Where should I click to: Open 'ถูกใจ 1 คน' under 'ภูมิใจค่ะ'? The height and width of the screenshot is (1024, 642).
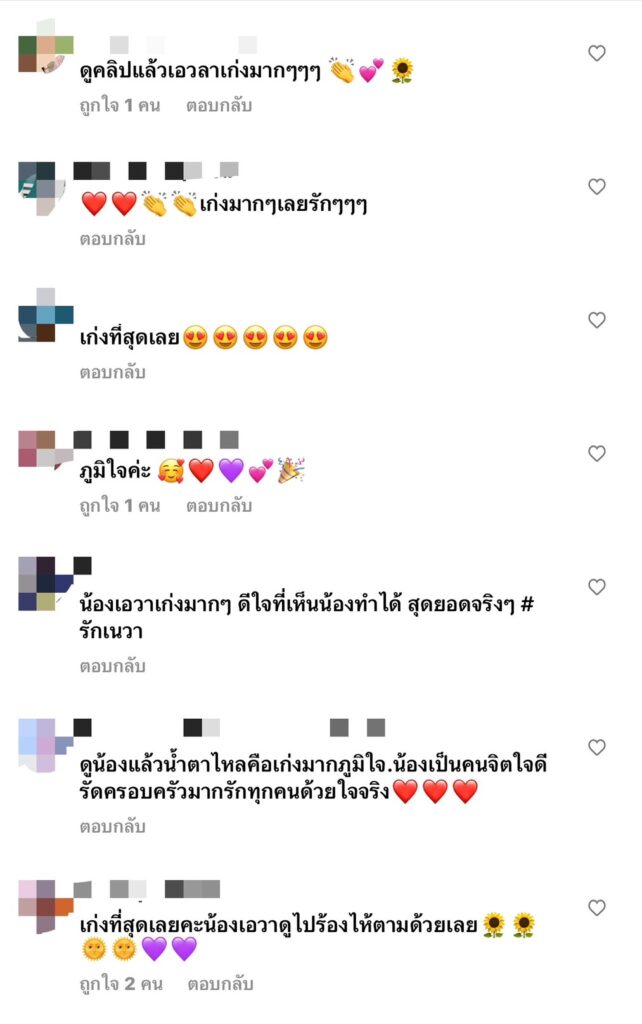(120, 505)
